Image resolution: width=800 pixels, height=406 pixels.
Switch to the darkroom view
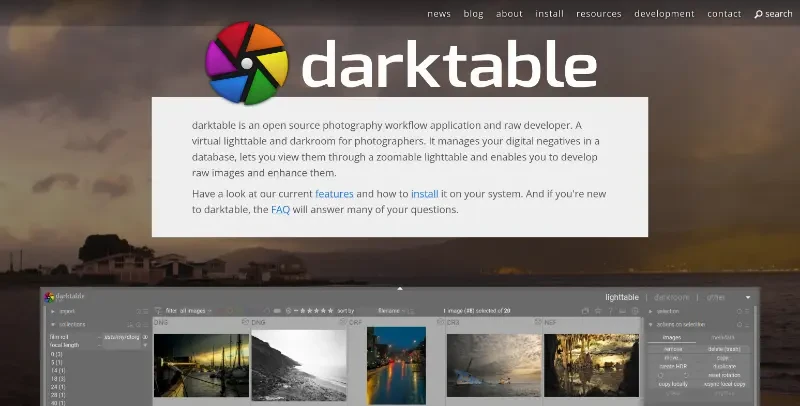671,297
